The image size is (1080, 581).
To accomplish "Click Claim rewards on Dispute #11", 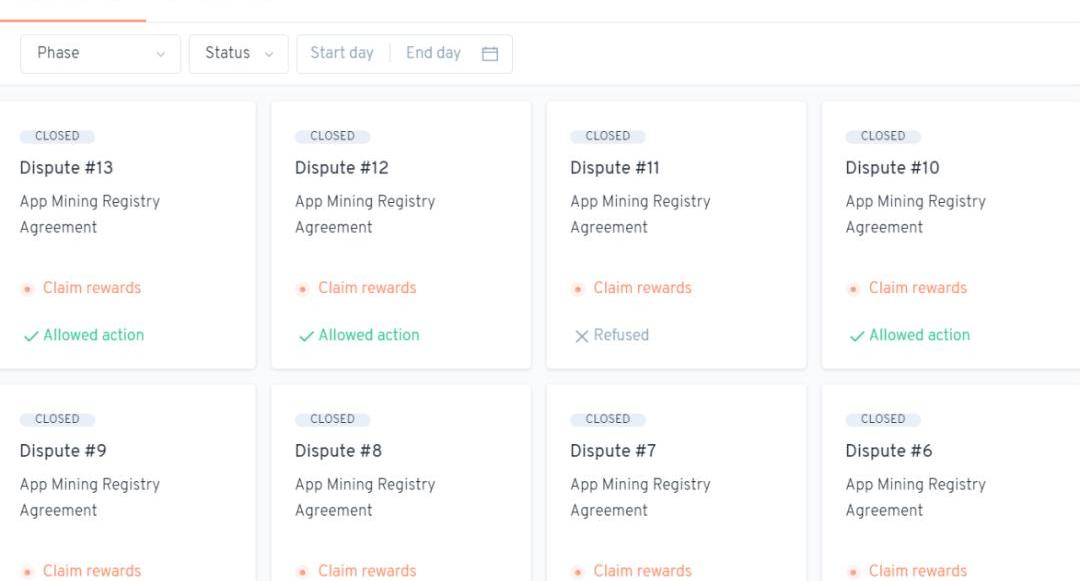I will [x=642, y=288].
